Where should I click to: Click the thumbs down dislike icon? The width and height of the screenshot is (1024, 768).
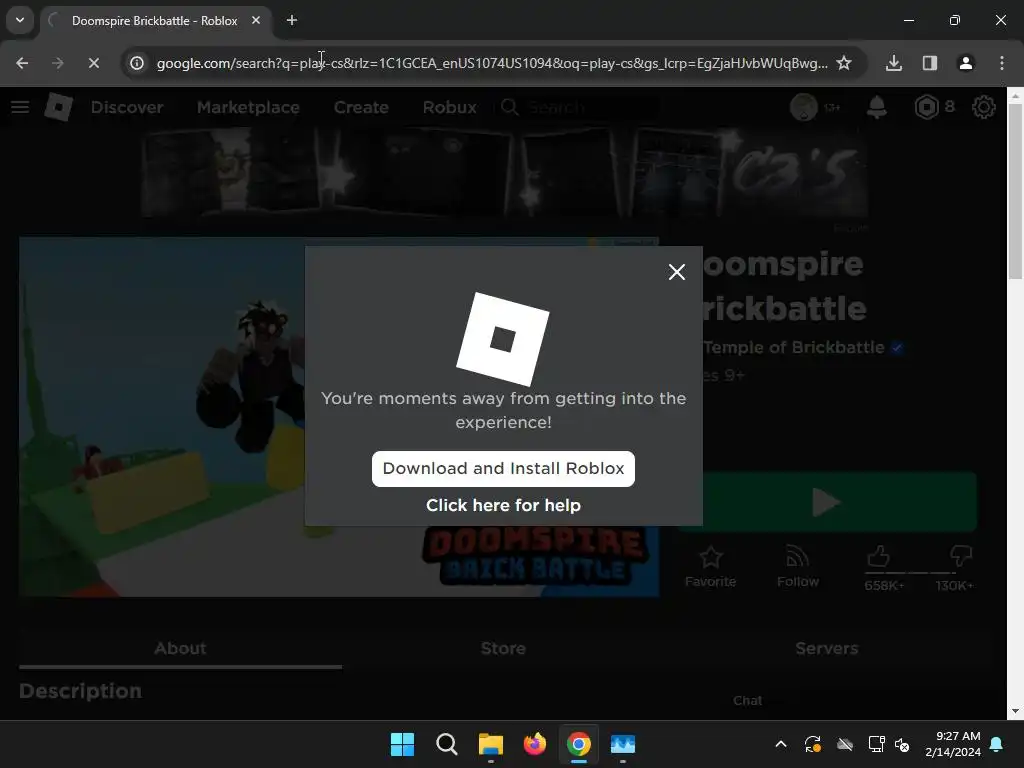(961, 557)
